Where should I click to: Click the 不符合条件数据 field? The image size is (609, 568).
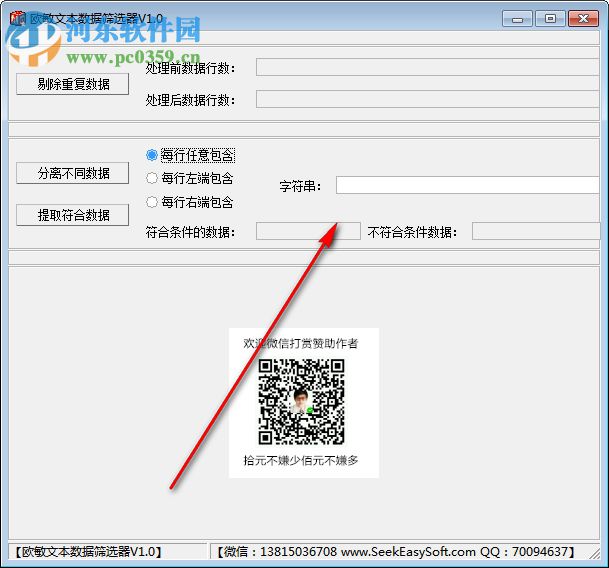point(536,231)
